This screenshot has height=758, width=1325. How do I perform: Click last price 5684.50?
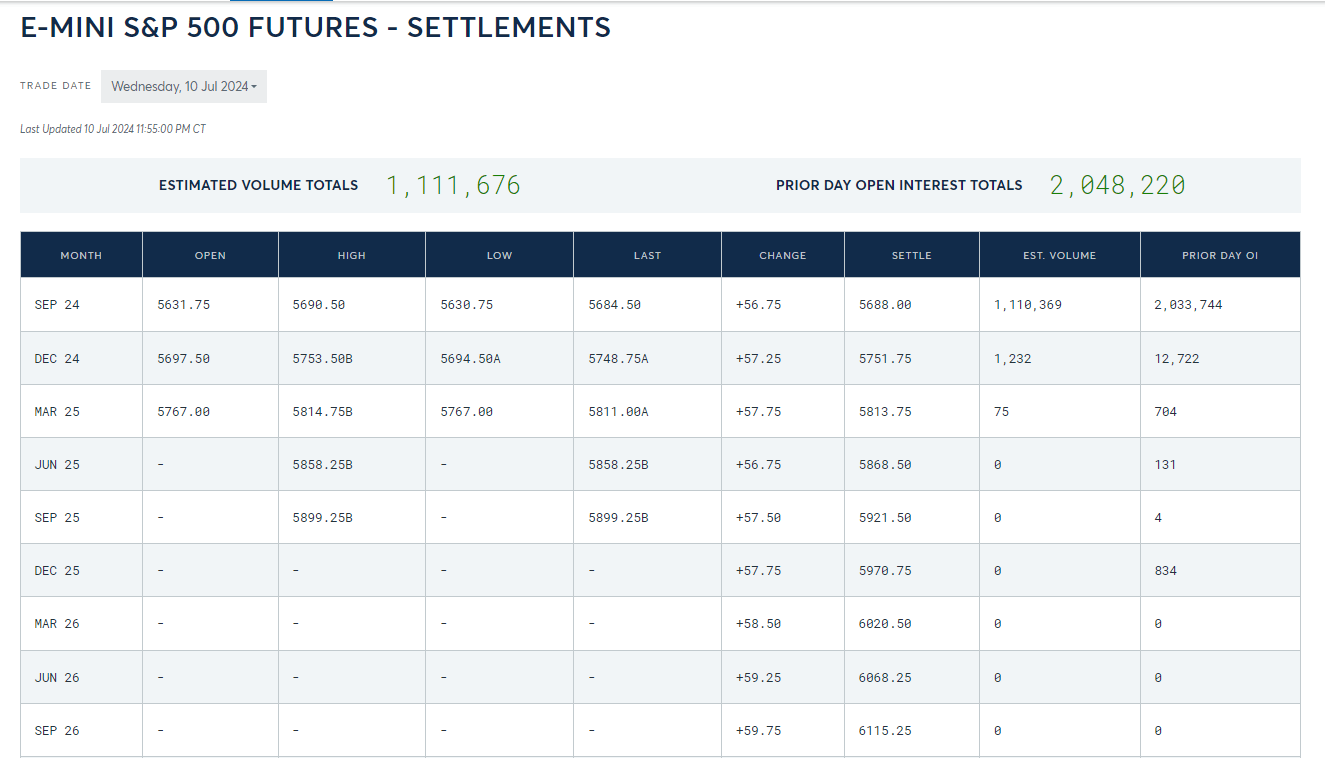tap(615, 305)
